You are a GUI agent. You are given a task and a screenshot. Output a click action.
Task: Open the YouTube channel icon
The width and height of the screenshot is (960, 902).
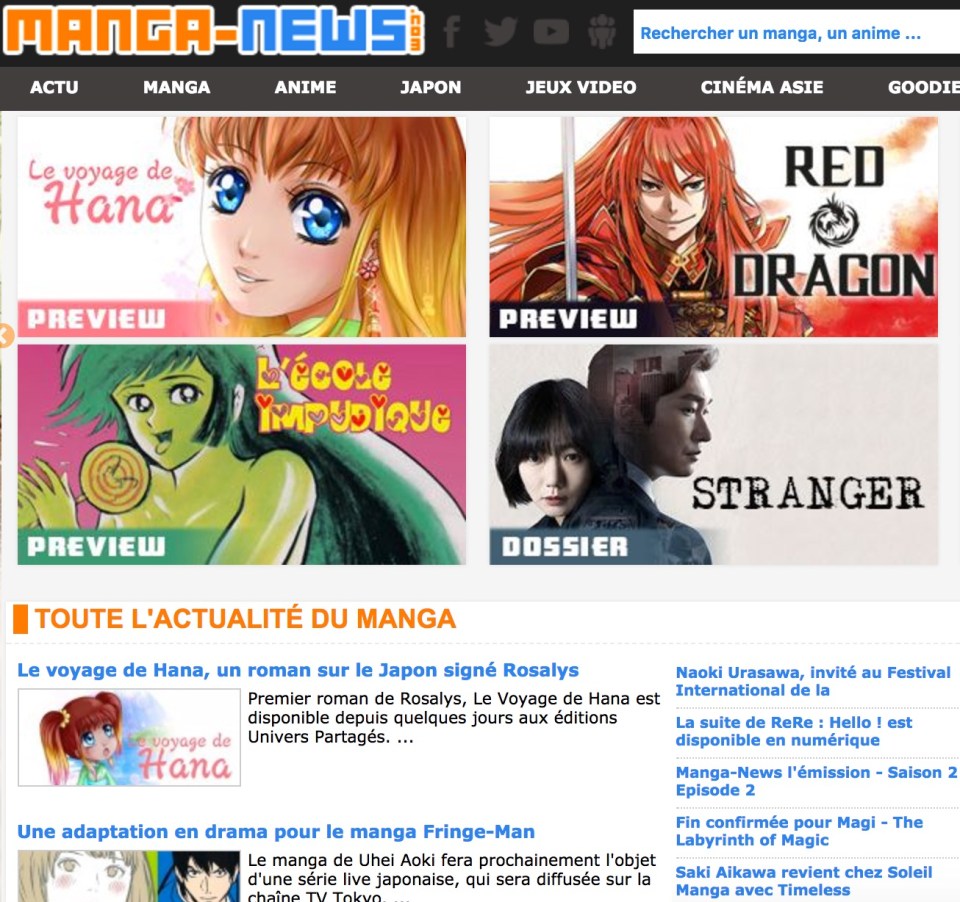click(x=551, y=32)
